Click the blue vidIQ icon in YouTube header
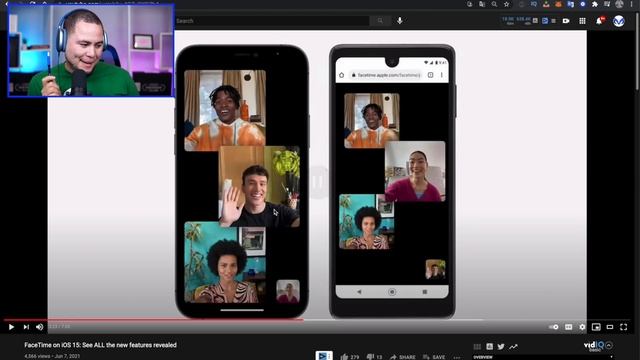This screenshot has width=640, height=360. click(x=545, y=20)
